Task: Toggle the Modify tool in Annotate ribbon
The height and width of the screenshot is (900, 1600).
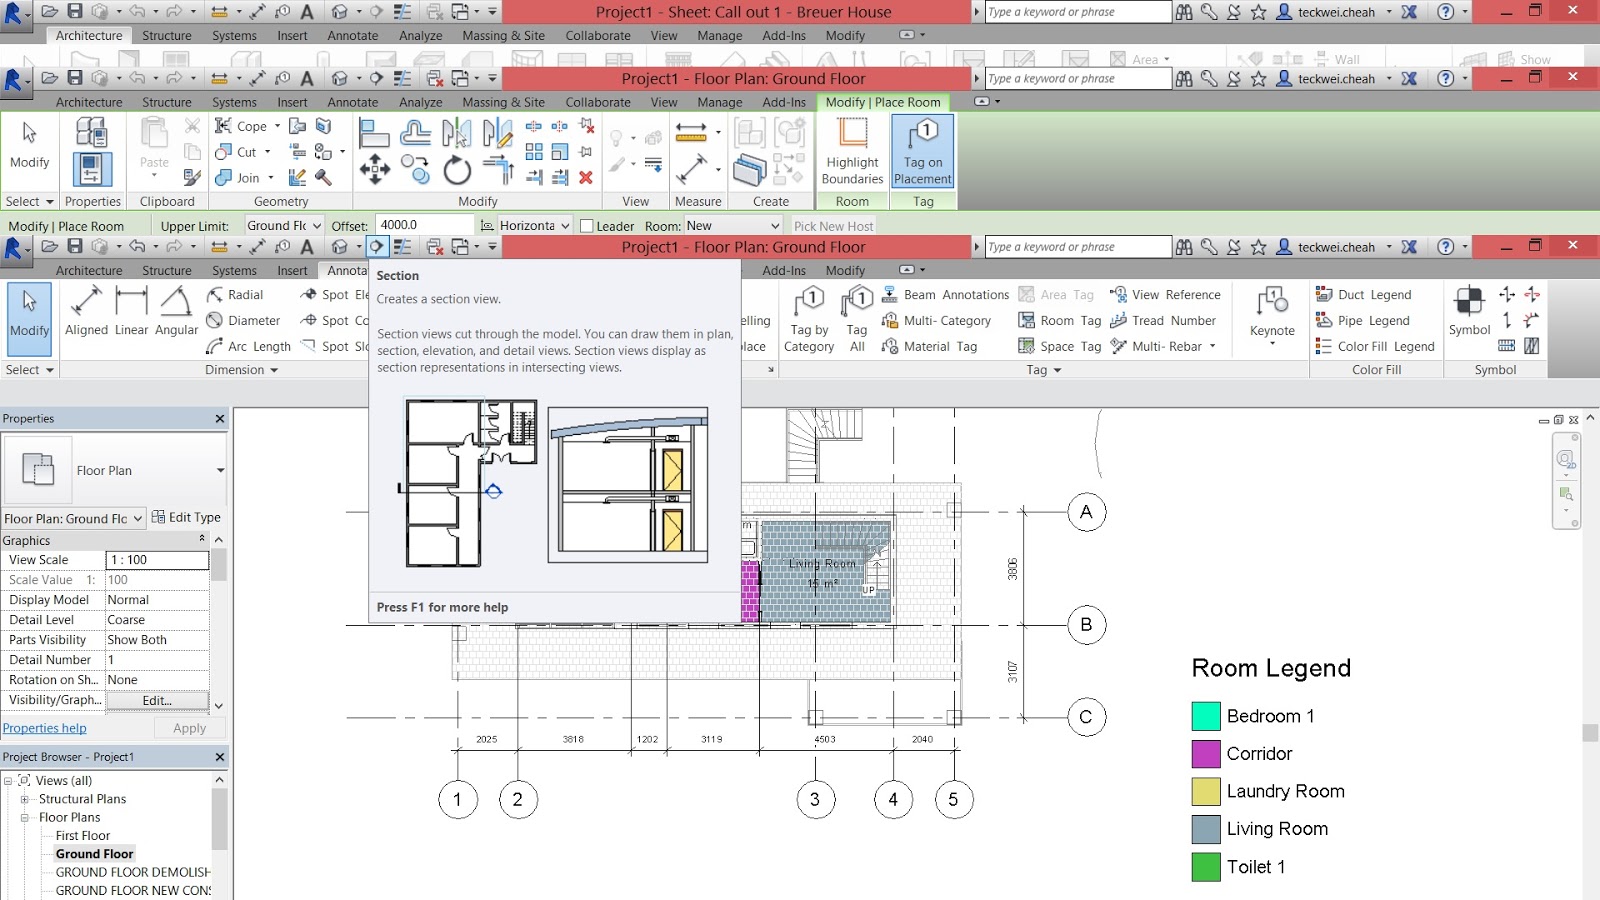Action: pos(29,319)
